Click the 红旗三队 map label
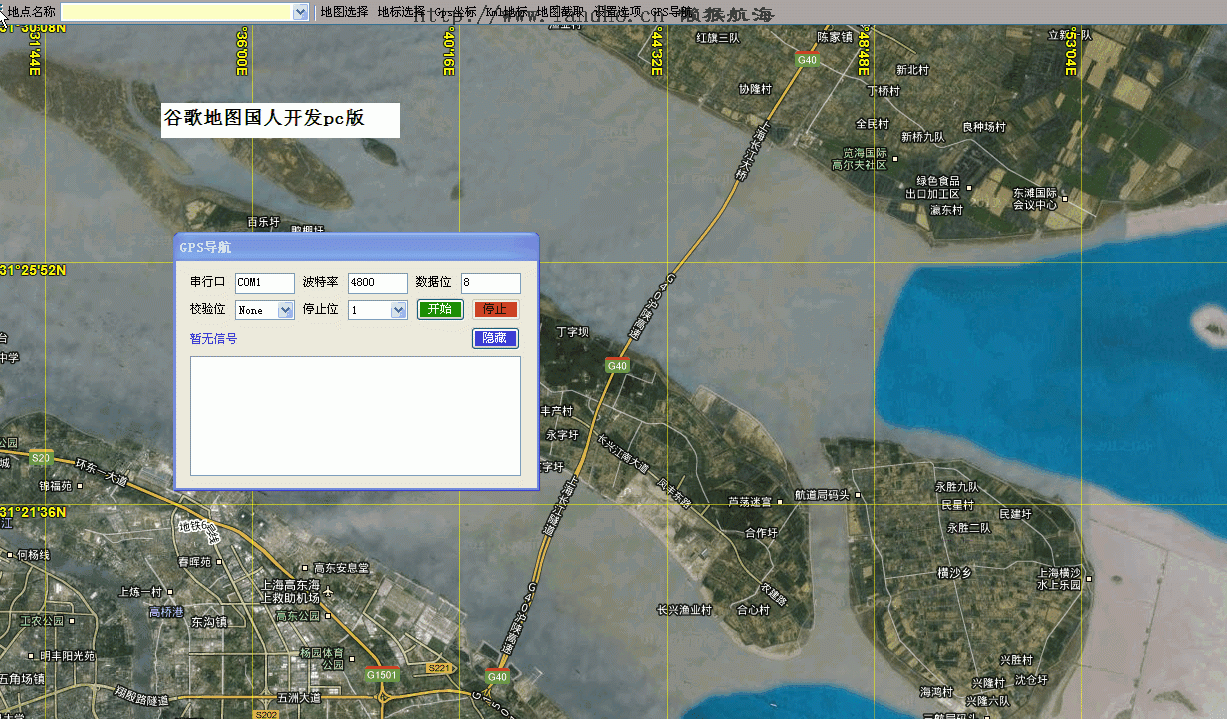 717,38
